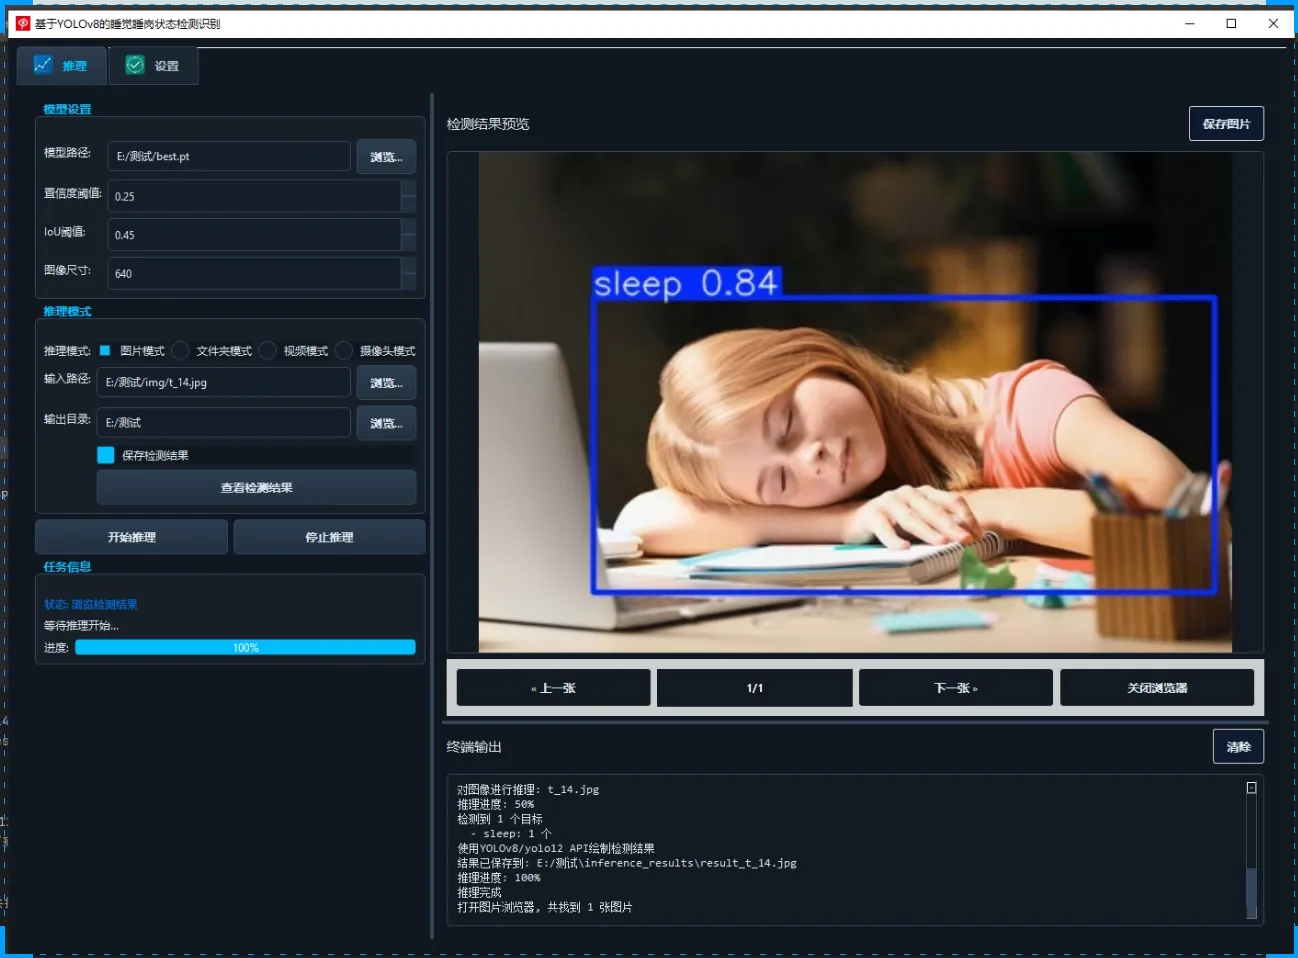Click the 终端输出 heading
Viewport: 1298px width, 958px height.
474,747
